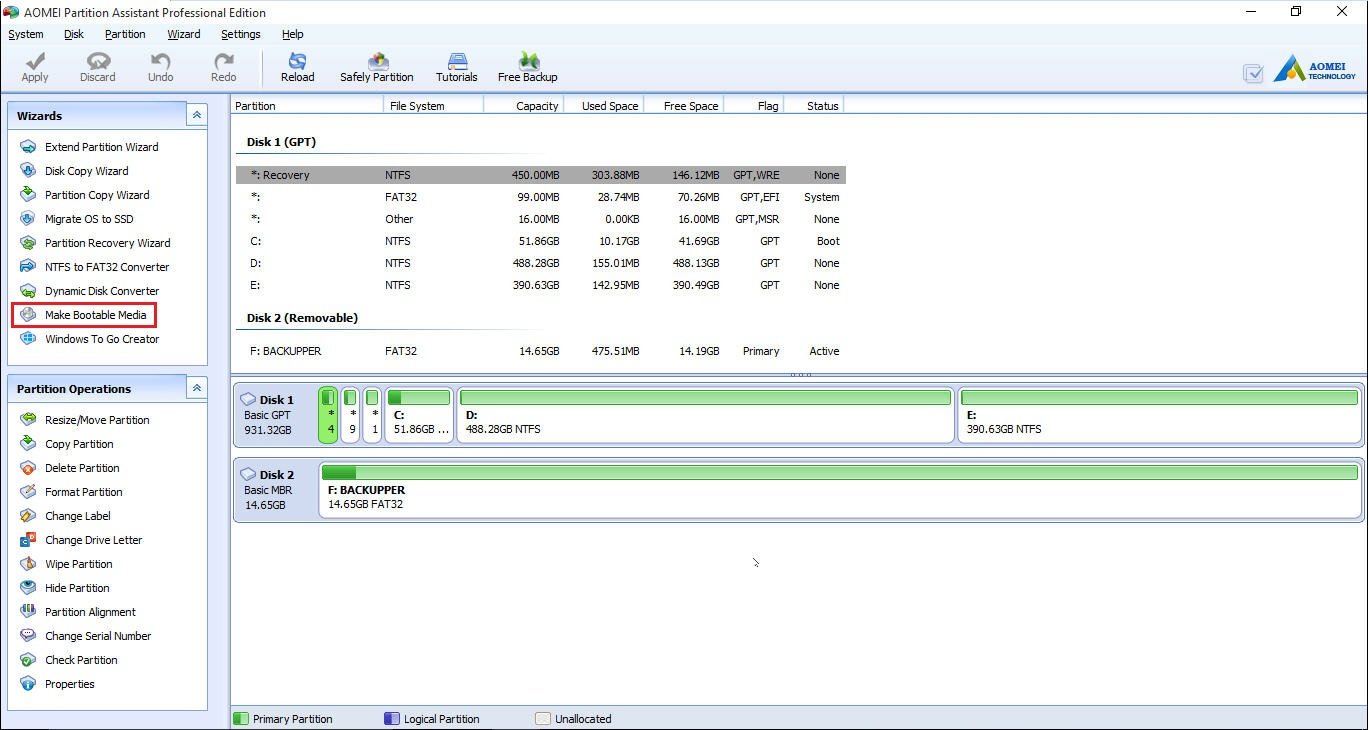Select the C: partition row in the list

coord(540,241)
